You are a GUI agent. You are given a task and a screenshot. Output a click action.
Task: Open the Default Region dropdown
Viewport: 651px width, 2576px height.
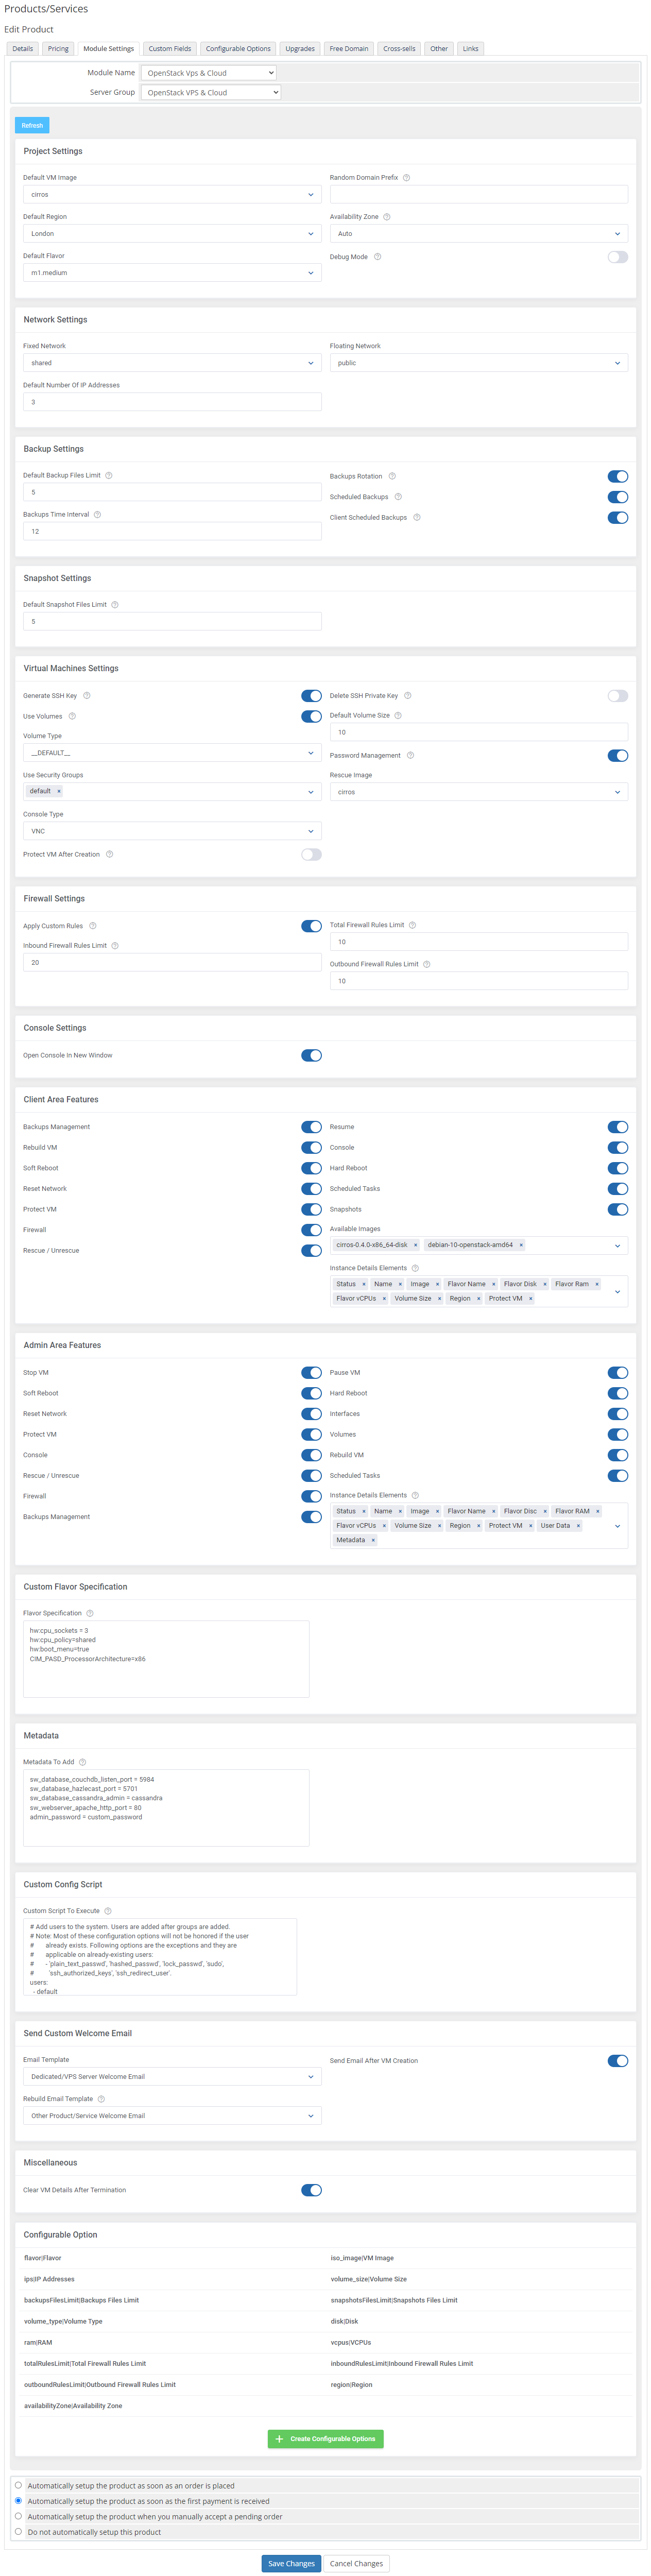coord(172,234)
